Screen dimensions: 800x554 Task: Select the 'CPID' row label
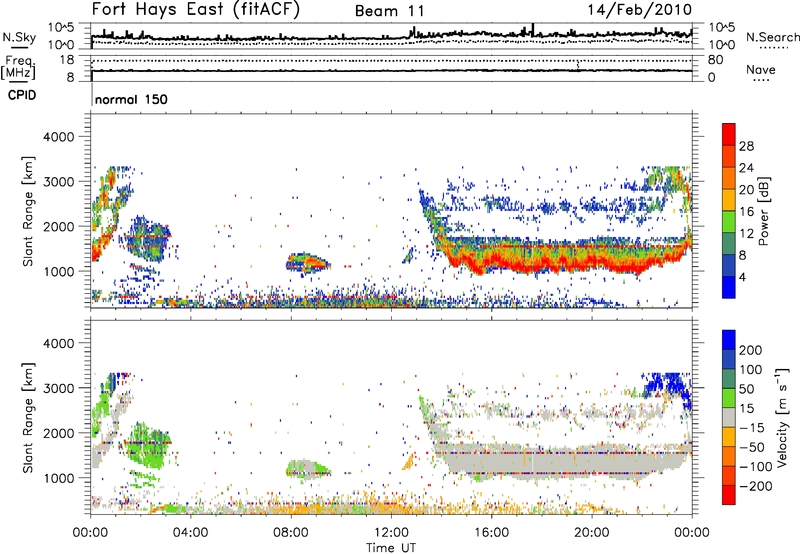22,95
